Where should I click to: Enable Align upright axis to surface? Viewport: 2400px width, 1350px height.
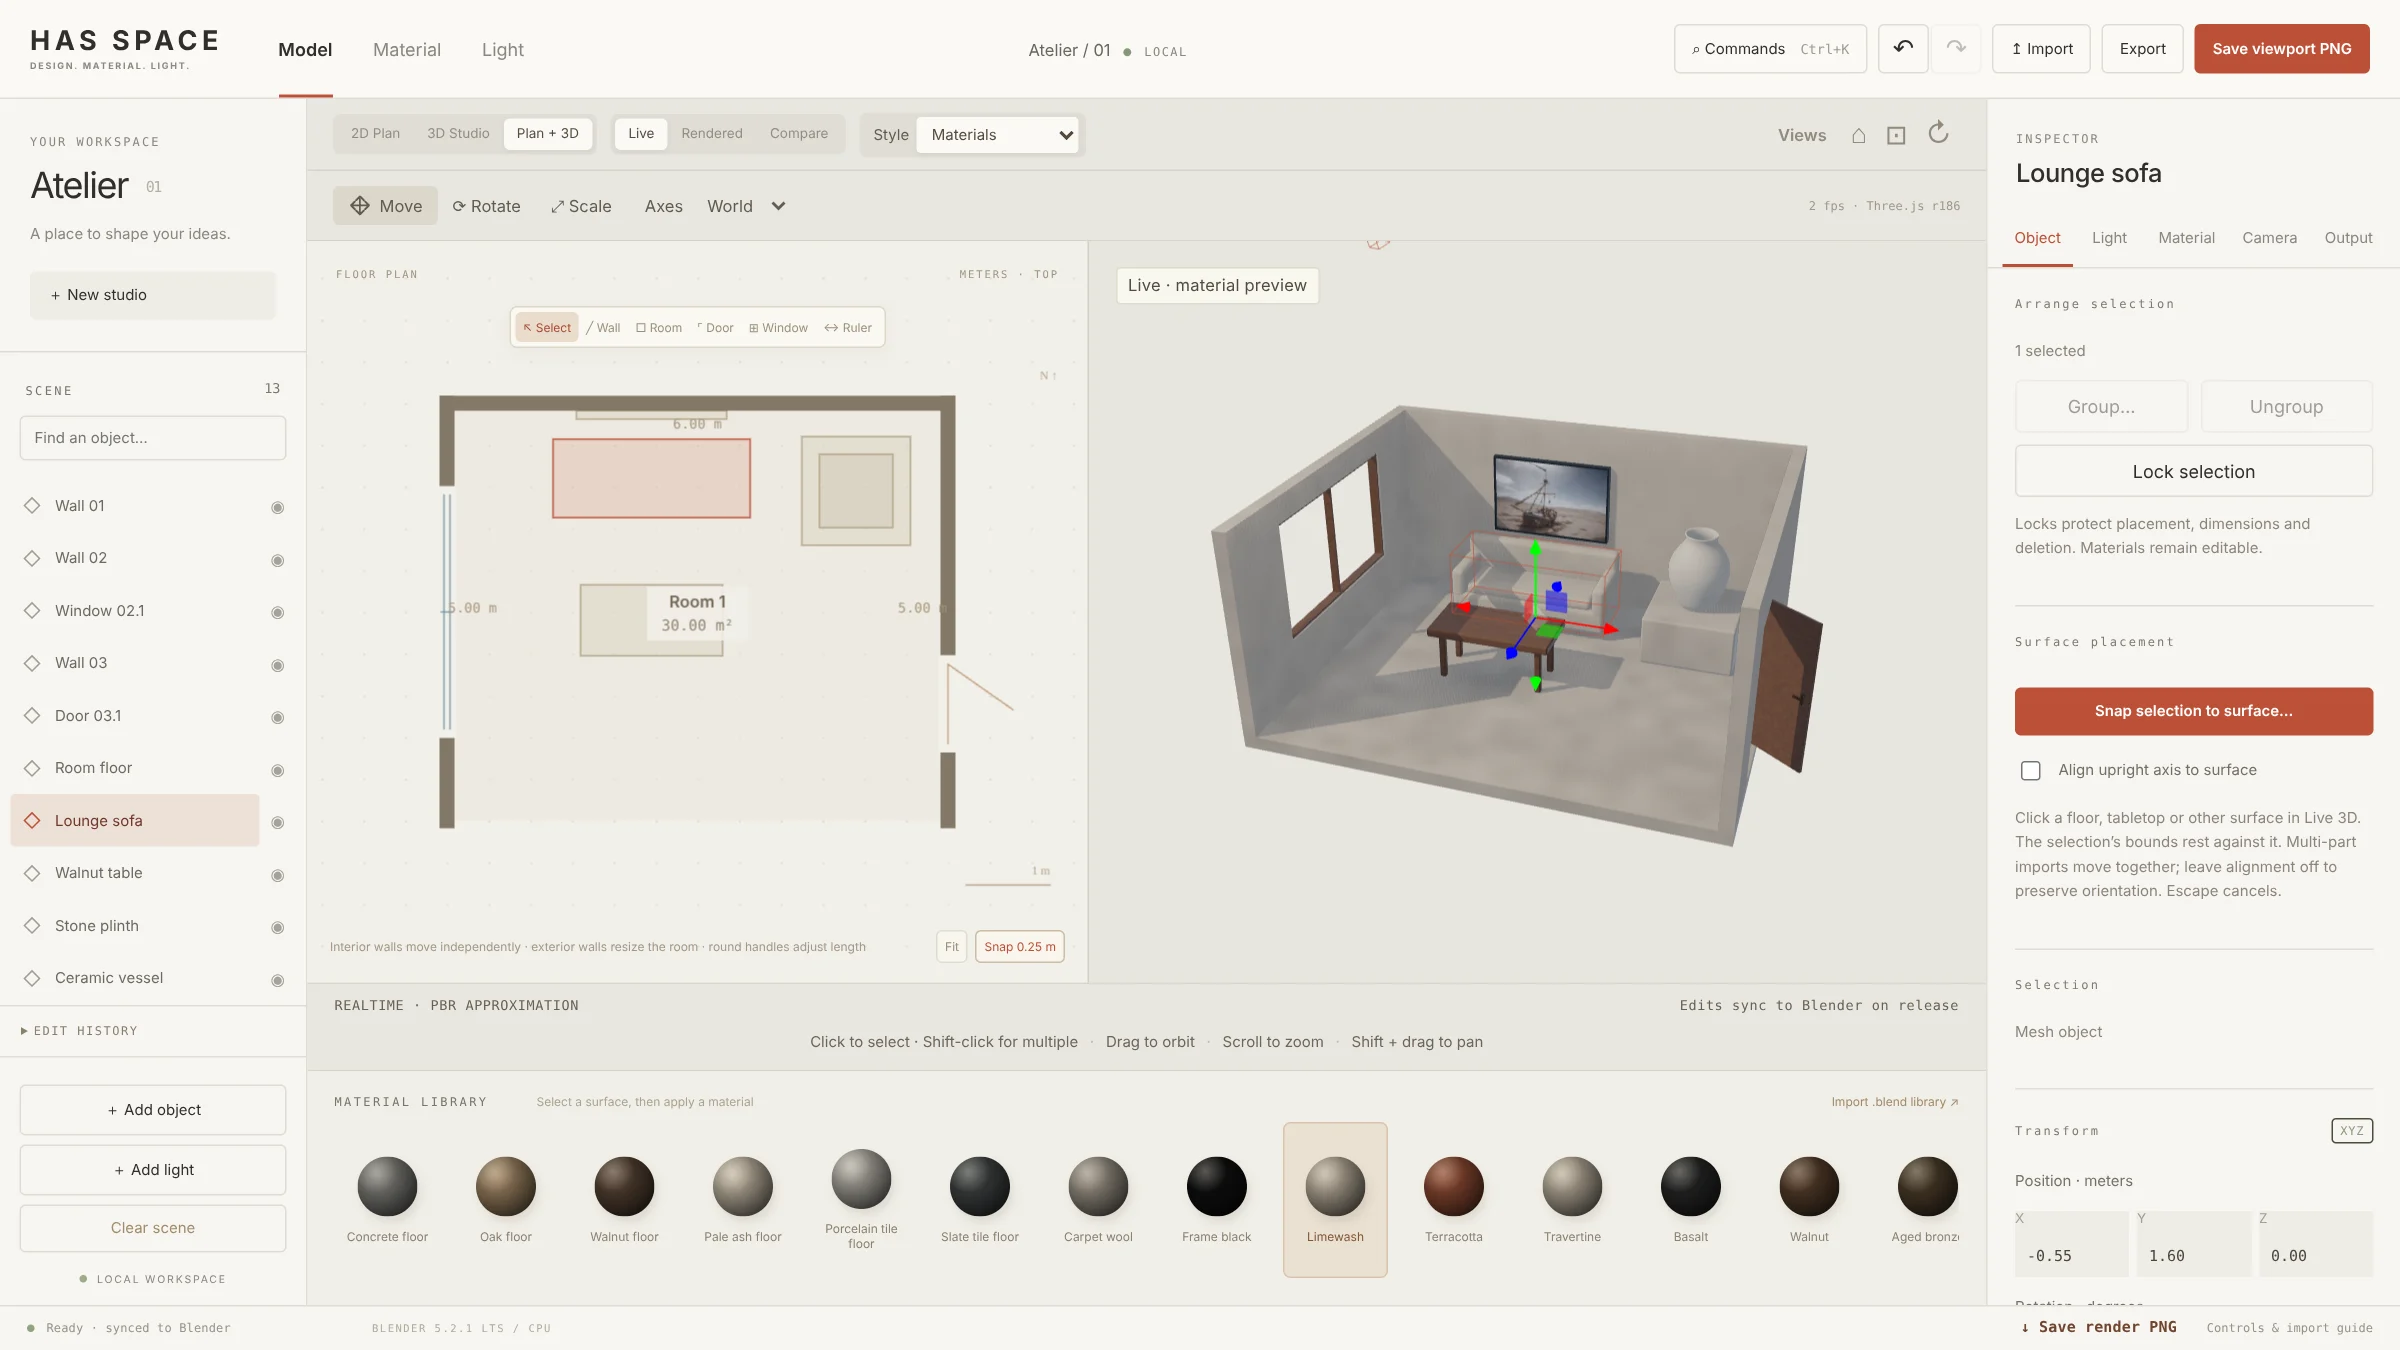[2030, 770]
